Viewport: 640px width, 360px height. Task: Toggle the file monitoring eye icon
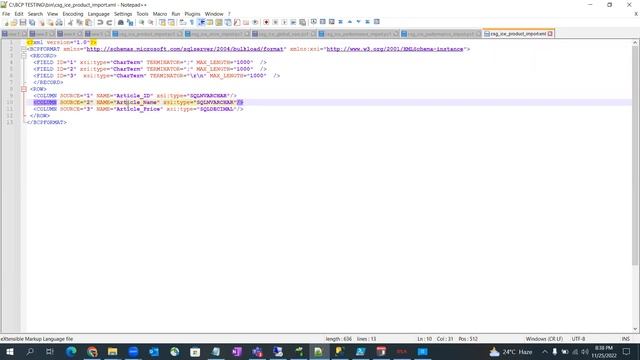(x=255, y=22)
